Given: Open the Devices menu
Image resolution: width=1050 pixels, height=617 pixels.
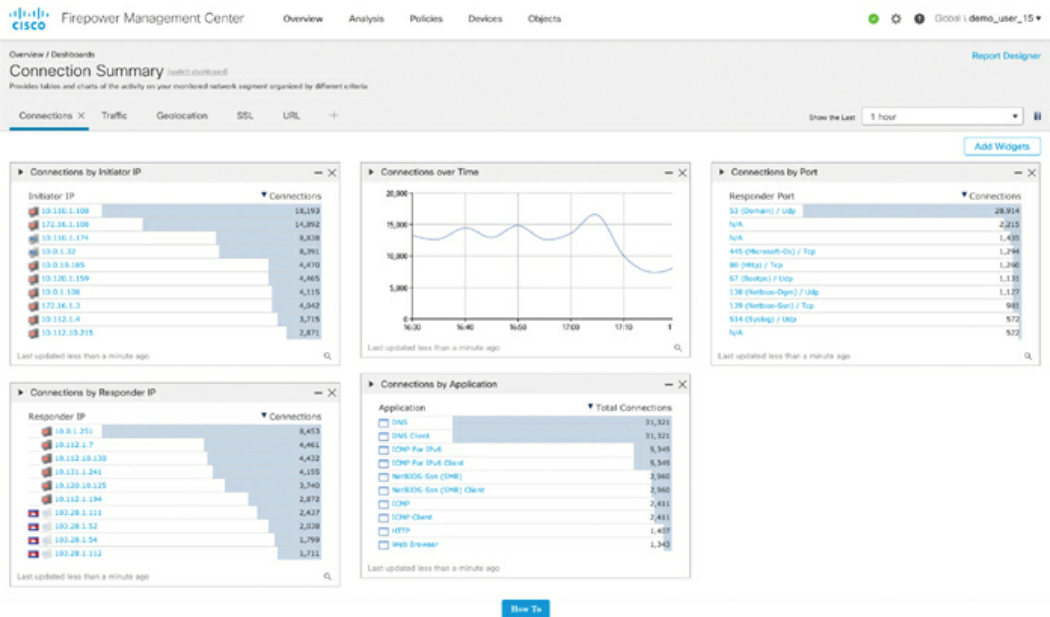Looking at the screenshot, I should 485,19.
